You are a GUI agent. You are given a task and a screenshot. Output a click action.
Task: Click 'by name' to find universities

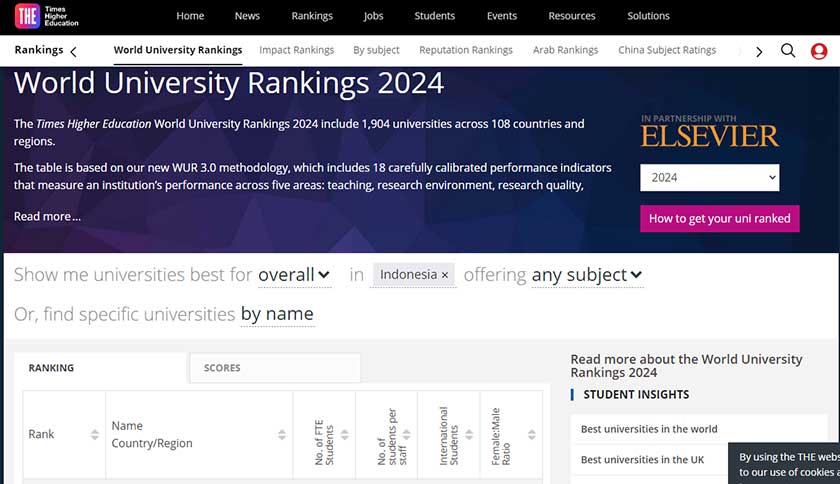(x=277, y=314)
